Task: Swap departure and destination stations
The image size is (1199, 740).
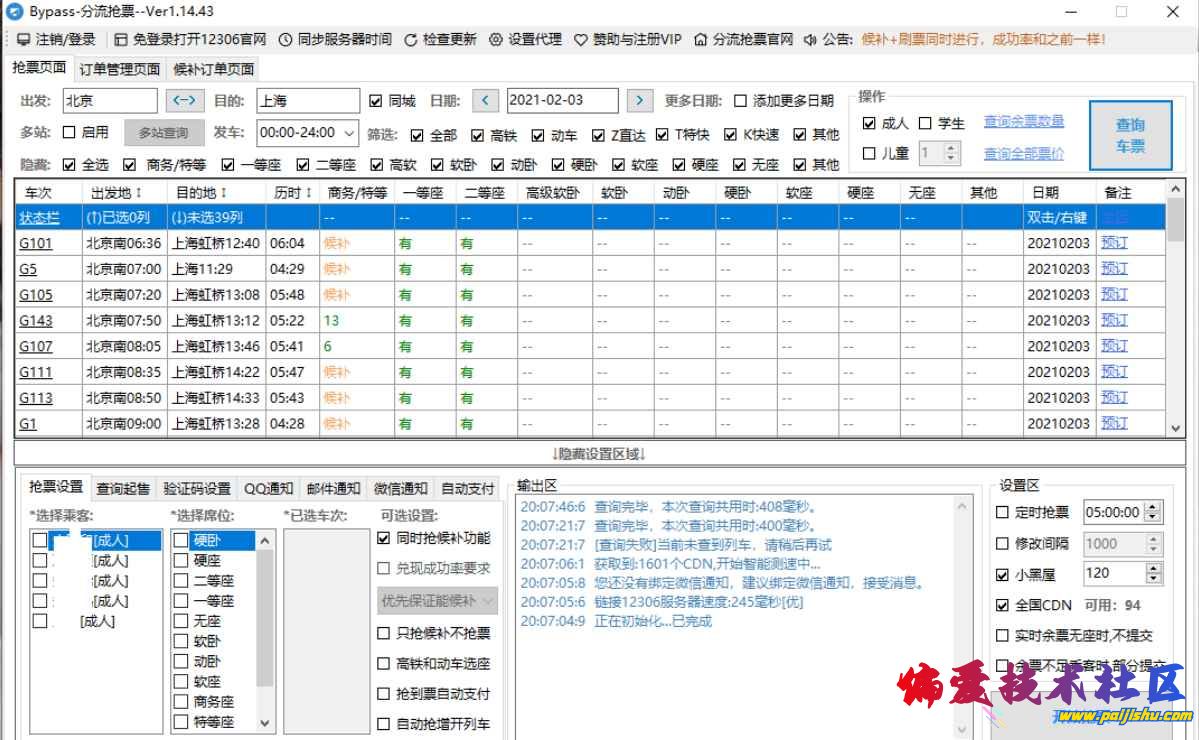Action: pos(184,101)
